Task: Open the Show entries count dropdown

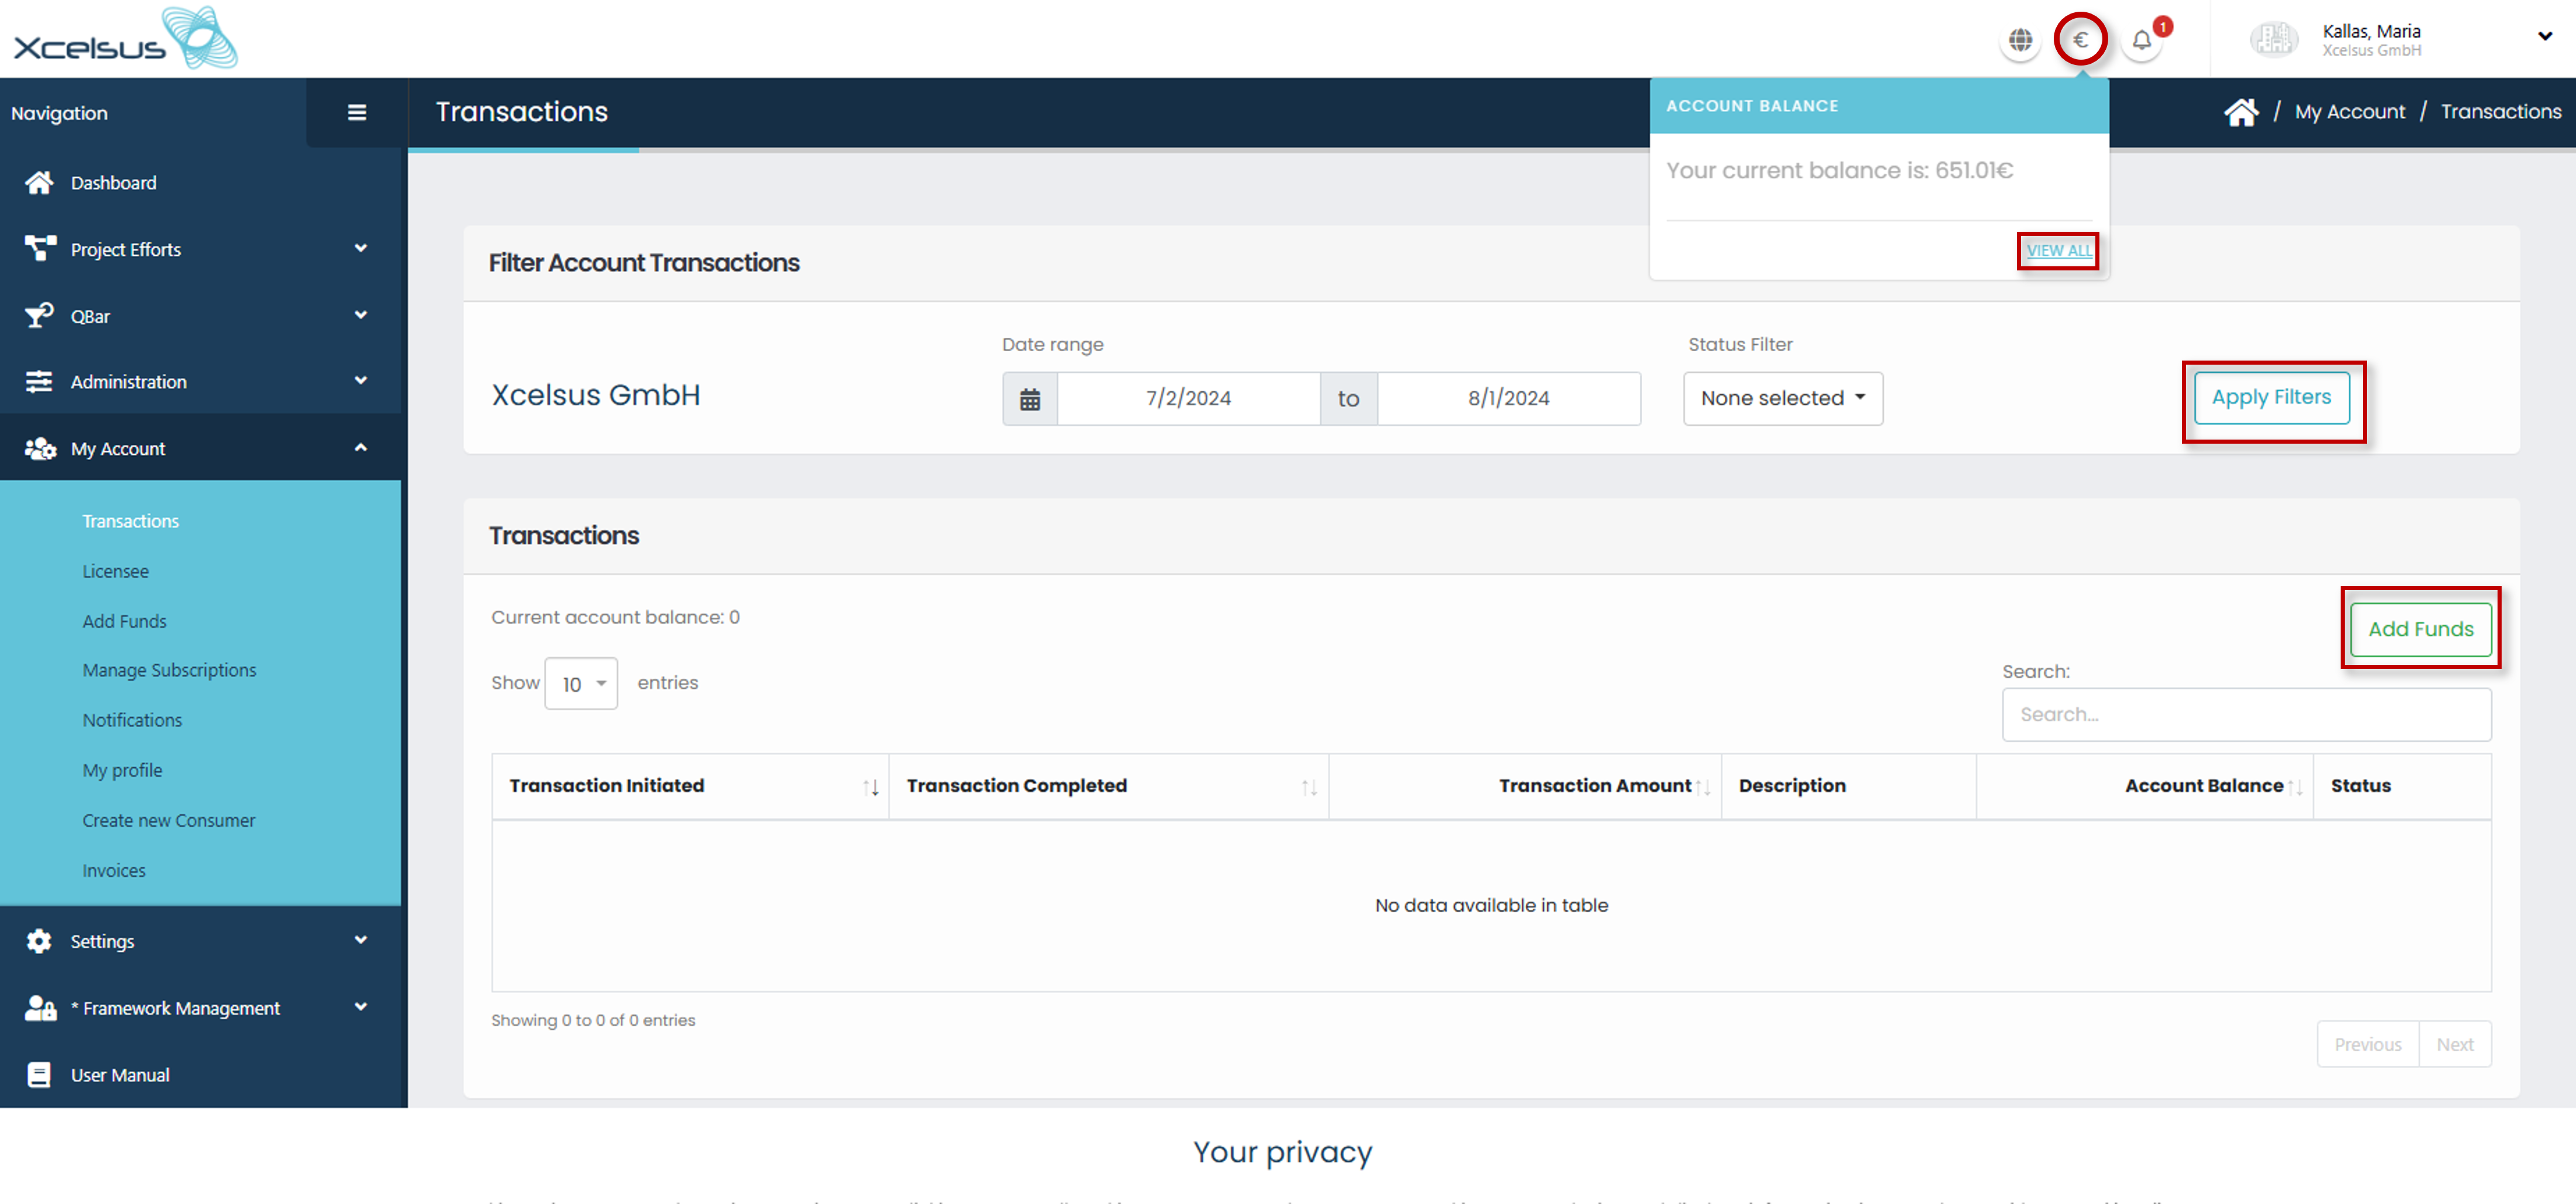Action: coord(581,684)
